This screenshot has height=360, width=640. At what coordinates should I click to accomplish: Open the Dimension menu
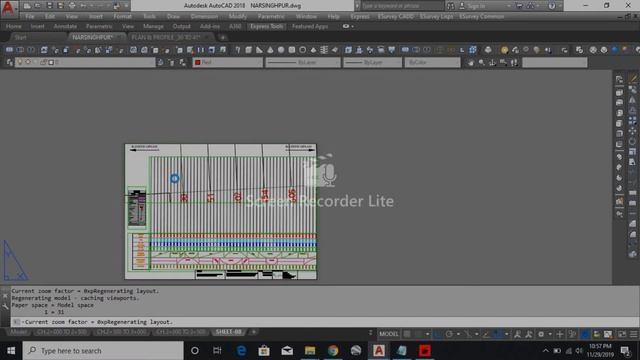[204, 16]
